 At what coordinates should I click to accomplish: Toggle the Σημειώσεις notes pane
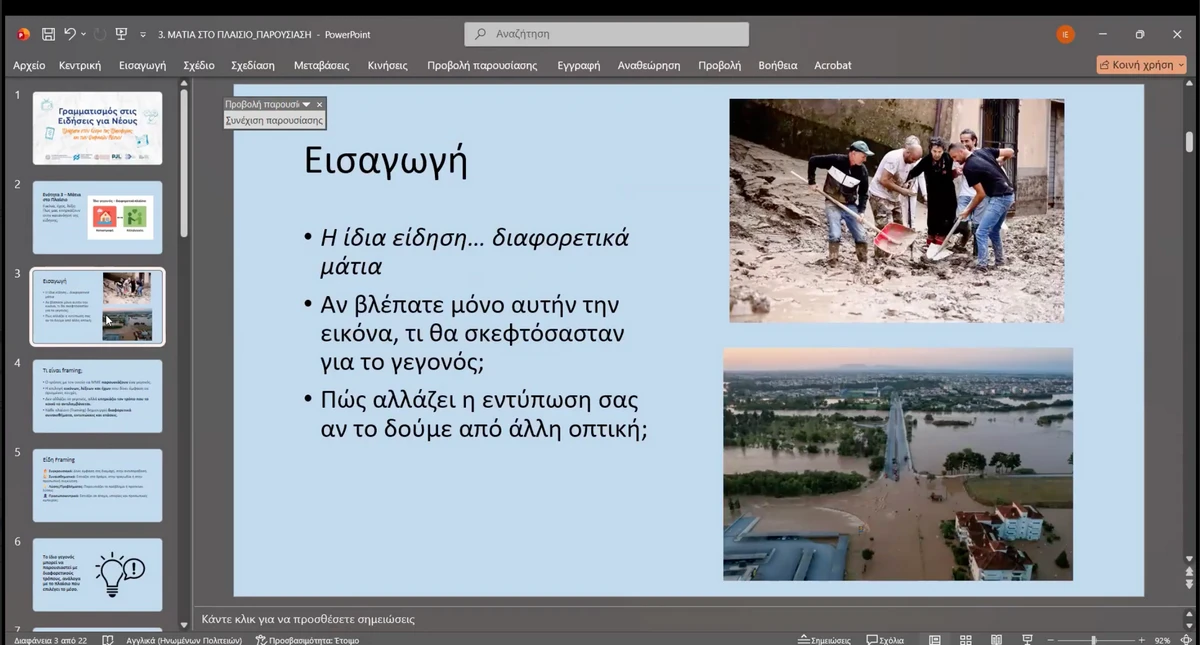(824, 640)
